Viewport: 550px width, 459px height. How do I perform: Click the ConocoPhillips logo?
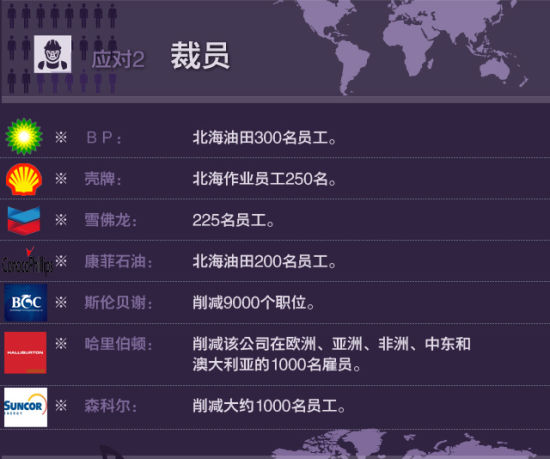point(27,262)
